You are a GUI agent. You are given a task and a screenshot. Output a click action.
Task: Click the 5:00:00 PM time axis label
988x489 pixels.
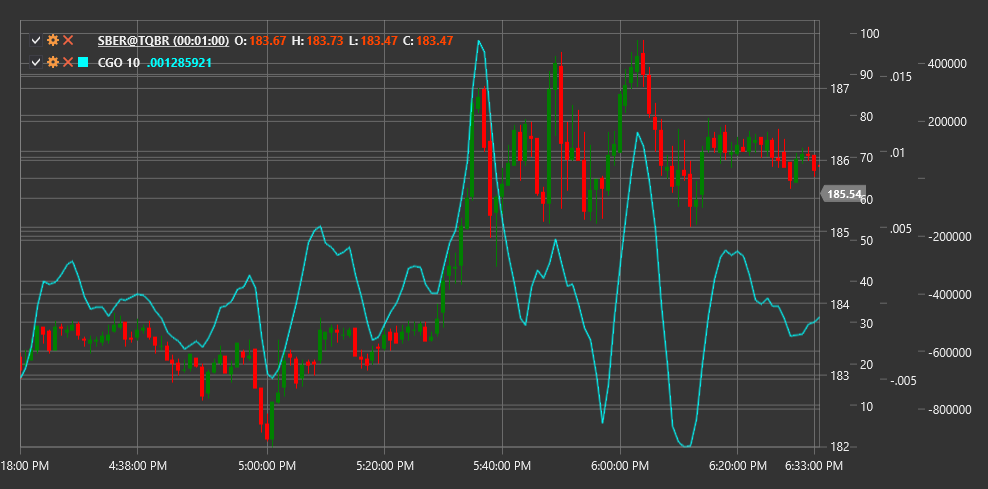tap(267, 467)
